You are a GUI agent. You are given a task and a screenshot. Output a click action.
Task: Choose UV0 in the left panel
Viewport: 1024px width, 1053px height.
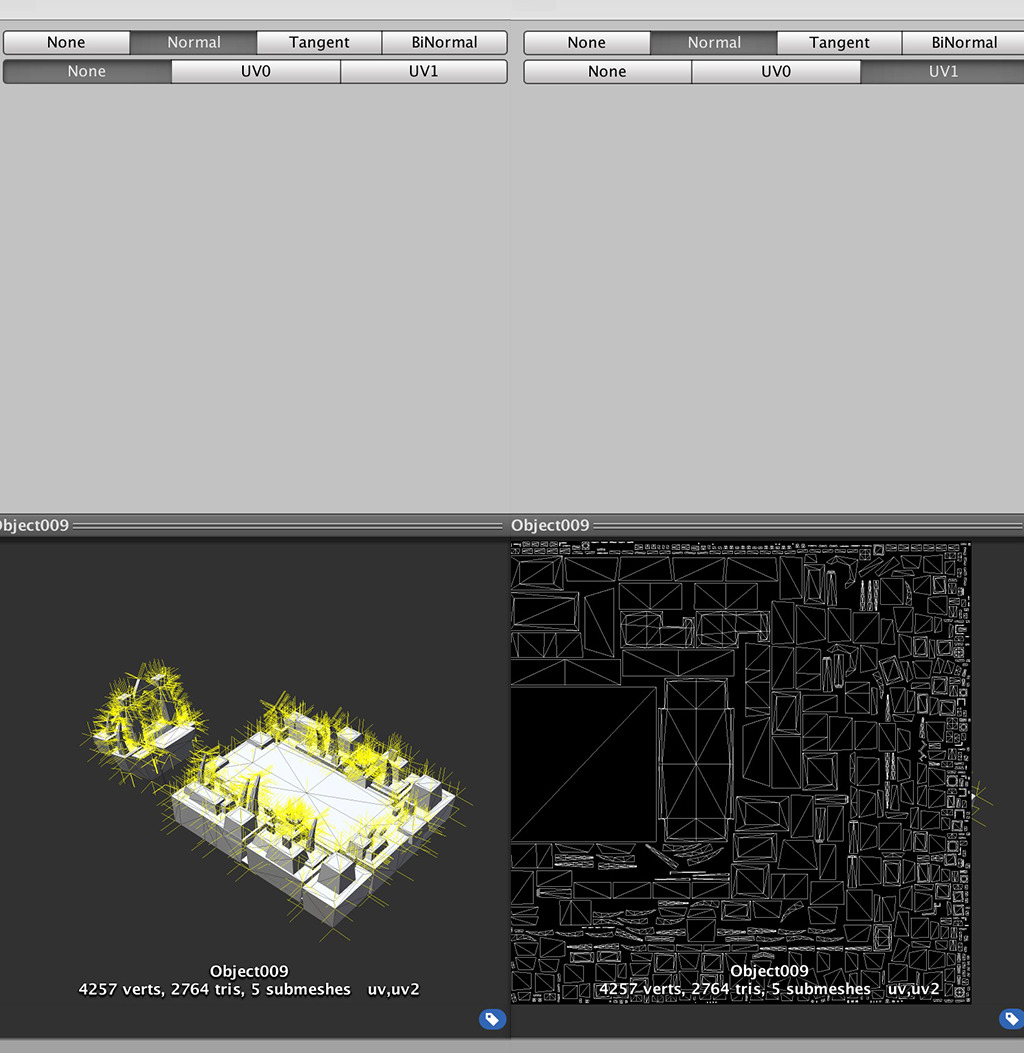point(256,72)
